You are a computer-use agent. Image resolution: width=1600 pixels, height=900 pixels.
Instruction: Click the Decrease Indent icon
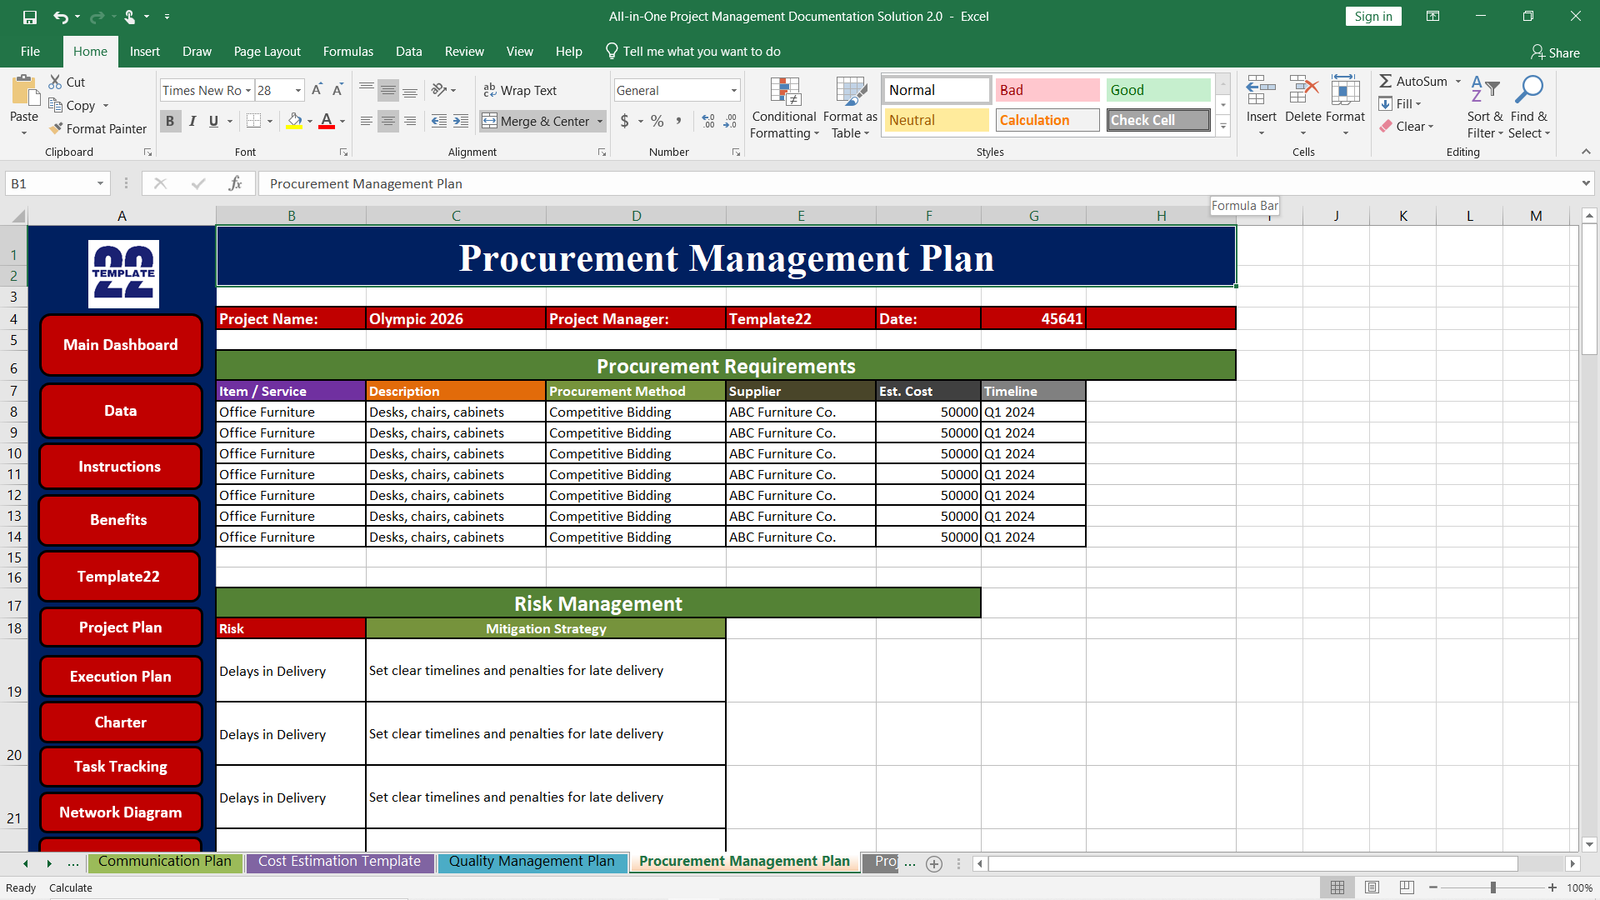(x=439, y=121)
